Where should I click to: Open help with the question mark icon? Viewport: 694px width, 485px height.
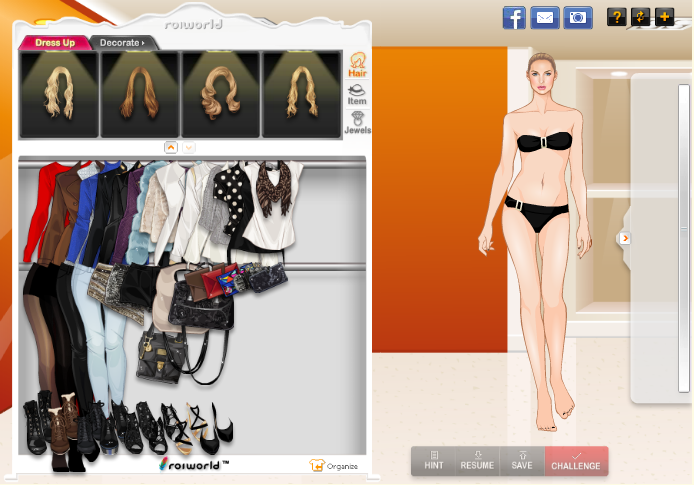click(617, 17)
